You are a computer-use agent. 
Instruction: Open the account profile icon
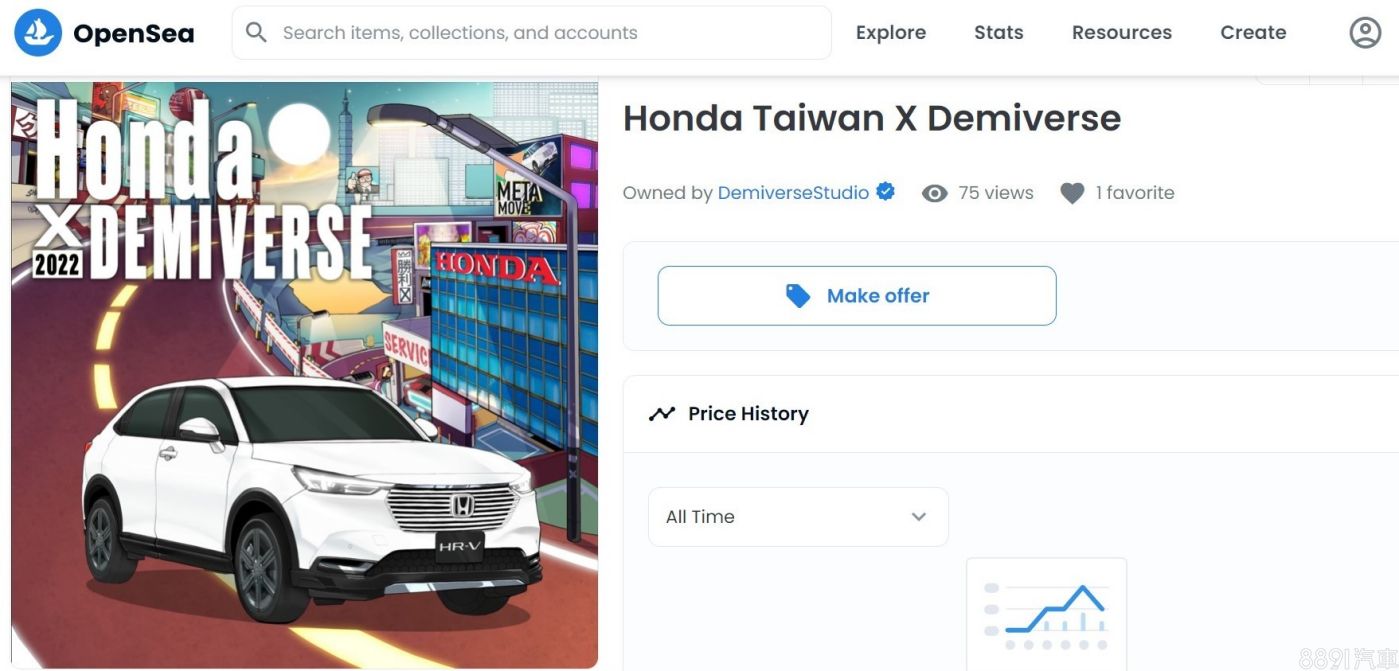pos(1365,33)
